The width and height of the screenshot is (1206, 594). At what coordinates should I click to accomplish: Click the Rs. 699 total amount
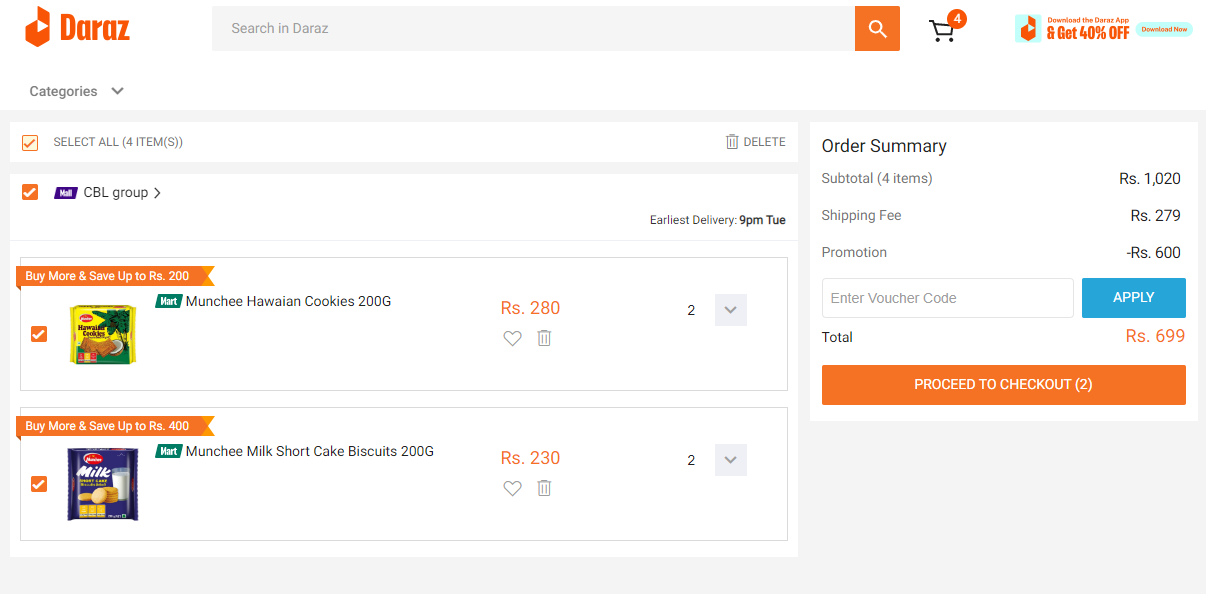(1155, 336)
